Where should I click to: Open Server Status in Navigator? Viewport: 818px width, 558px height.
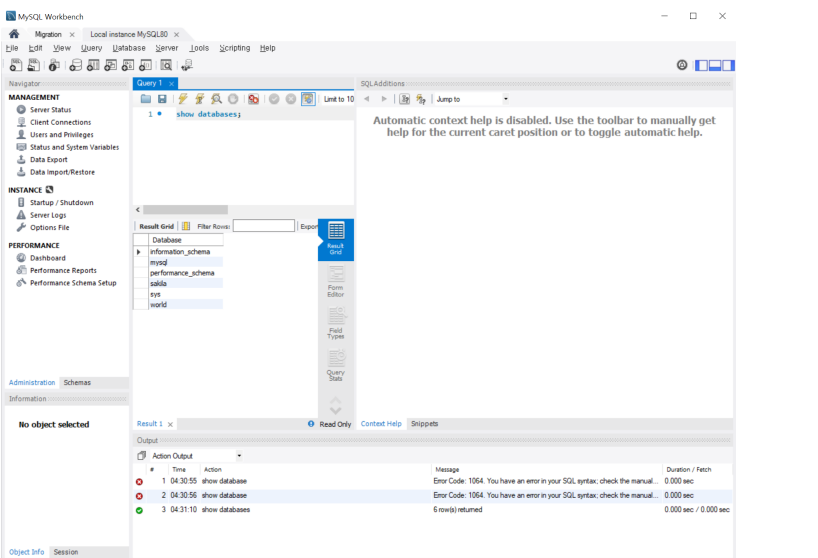[x=50, y=110]
